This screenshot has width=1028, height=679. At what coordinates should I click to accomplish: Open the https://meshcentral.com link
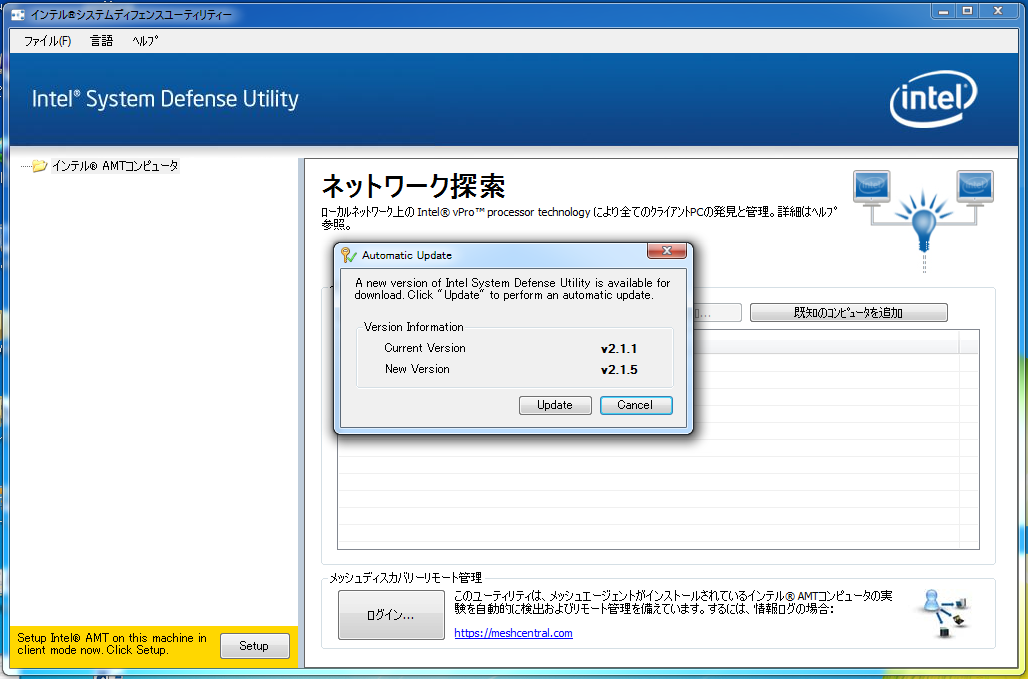point(513,633)
